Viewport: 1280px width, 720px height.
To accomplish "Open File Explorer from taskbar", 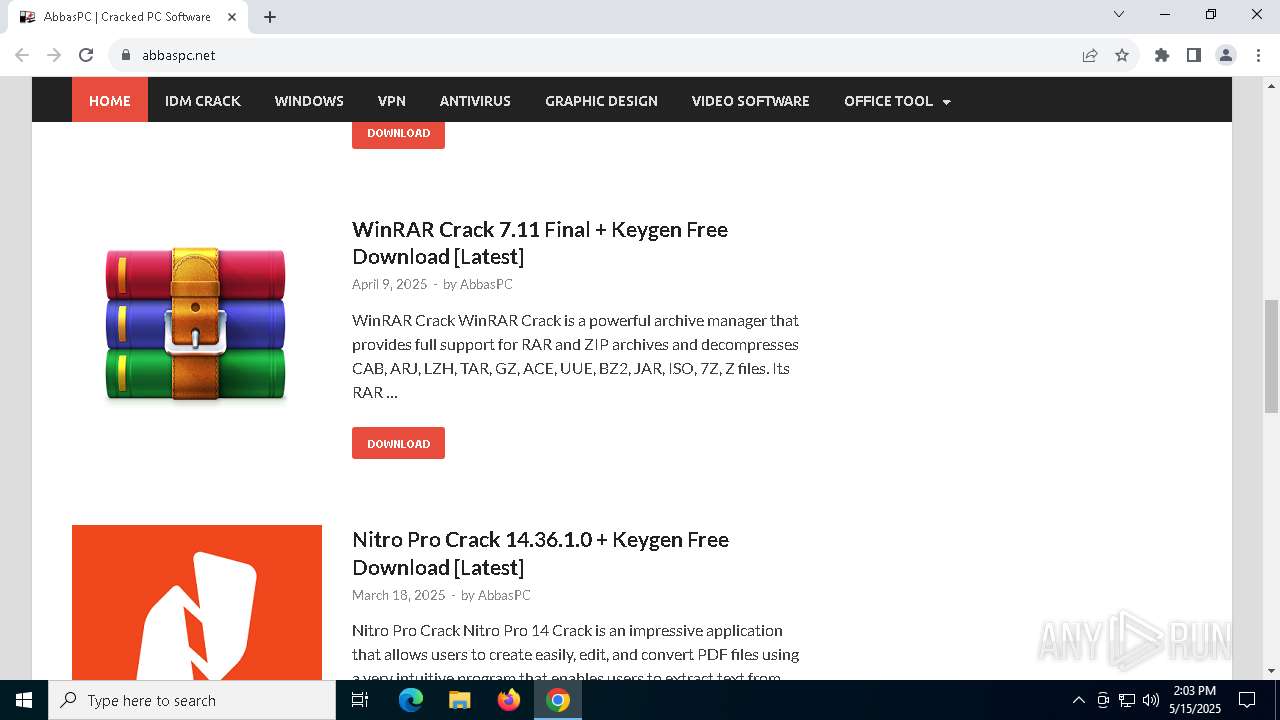I will pos(460,700).
